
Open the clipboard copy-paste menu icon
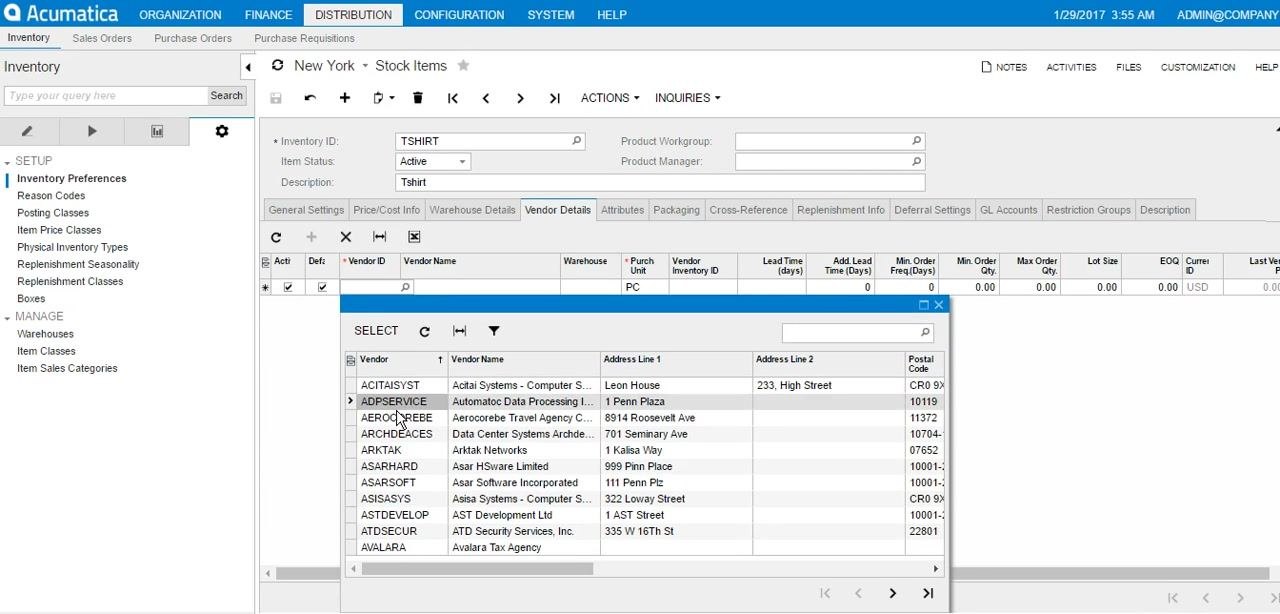click(x=383, y=98)
